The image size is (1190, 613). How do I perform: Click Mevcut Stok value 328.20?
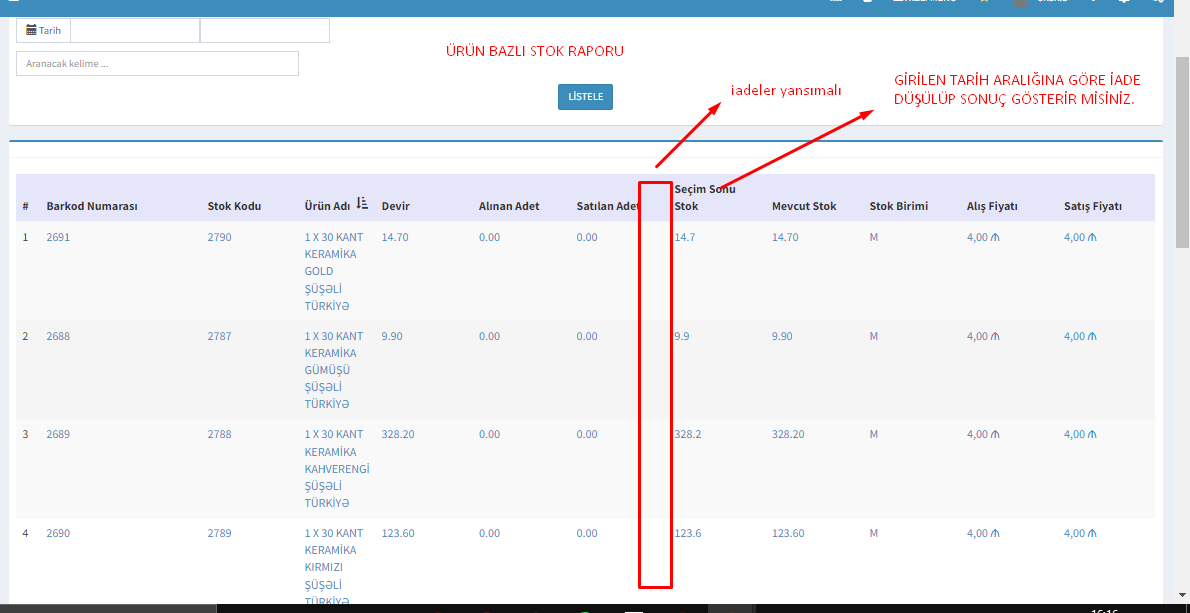[788, 434]
